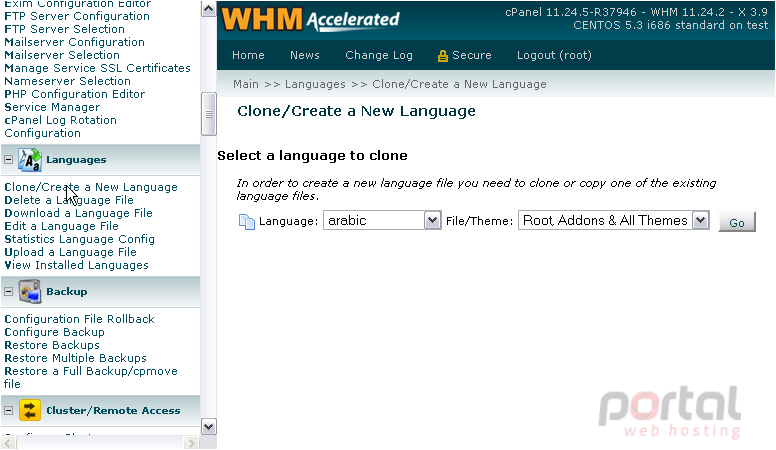Click Clone/Create a New Language breadcrumb
The width and height of the screenshot is (776, 450).
459,84
